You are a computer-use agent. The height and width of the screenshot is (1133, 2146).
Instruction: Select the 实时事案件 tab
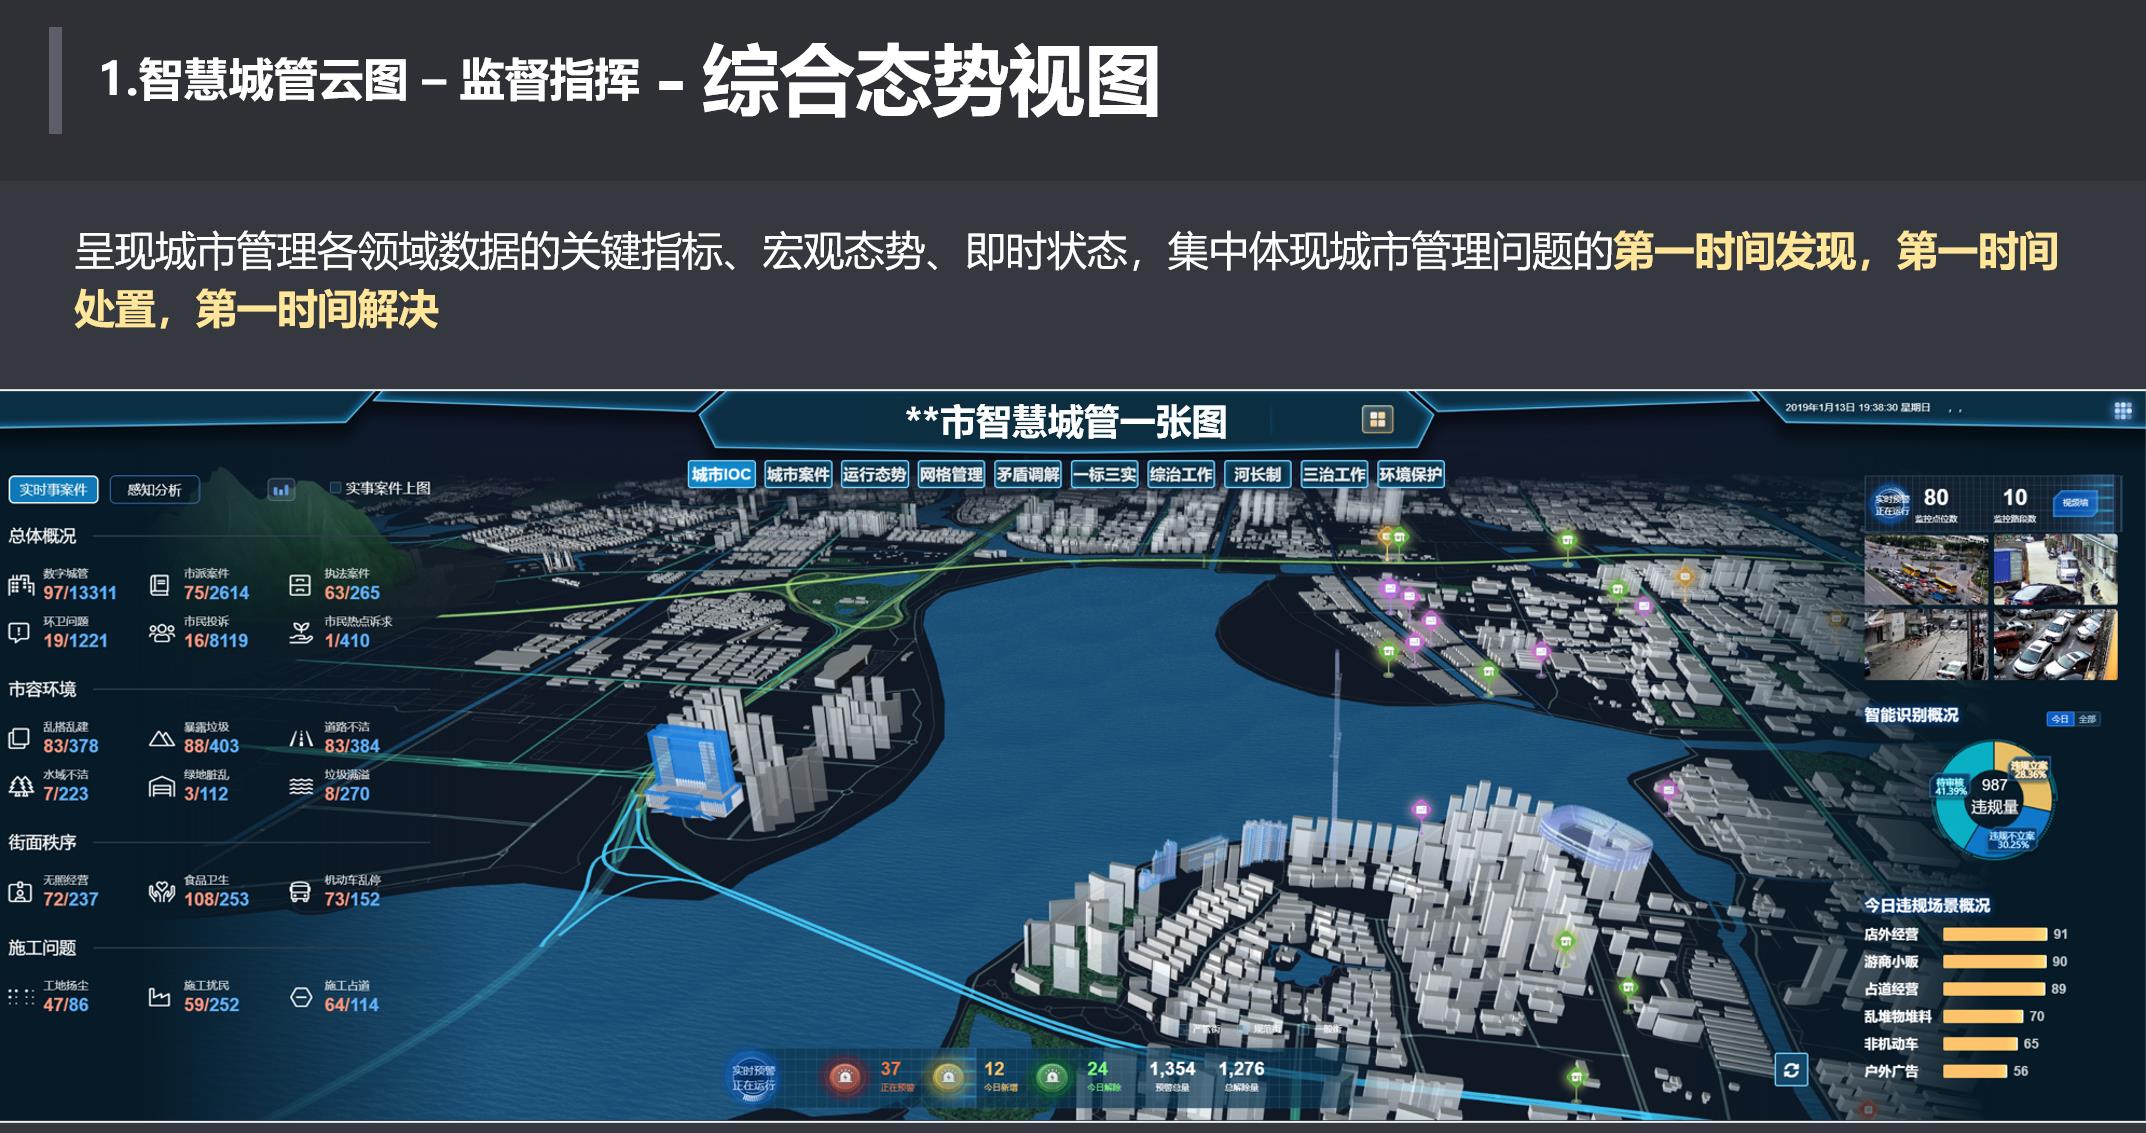coord(53,489)
